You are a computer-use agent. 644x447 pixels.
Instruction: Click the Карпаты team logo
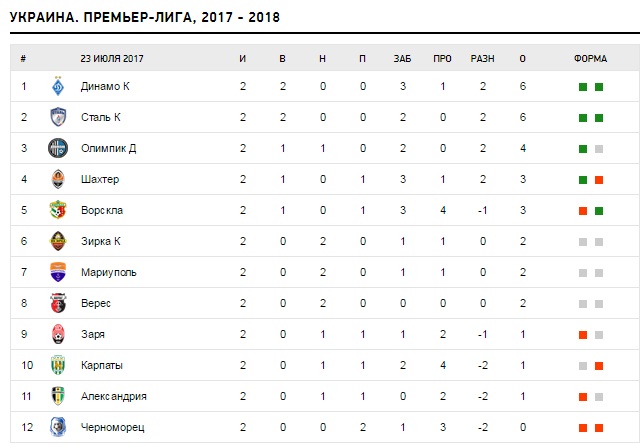coord(58,365)
